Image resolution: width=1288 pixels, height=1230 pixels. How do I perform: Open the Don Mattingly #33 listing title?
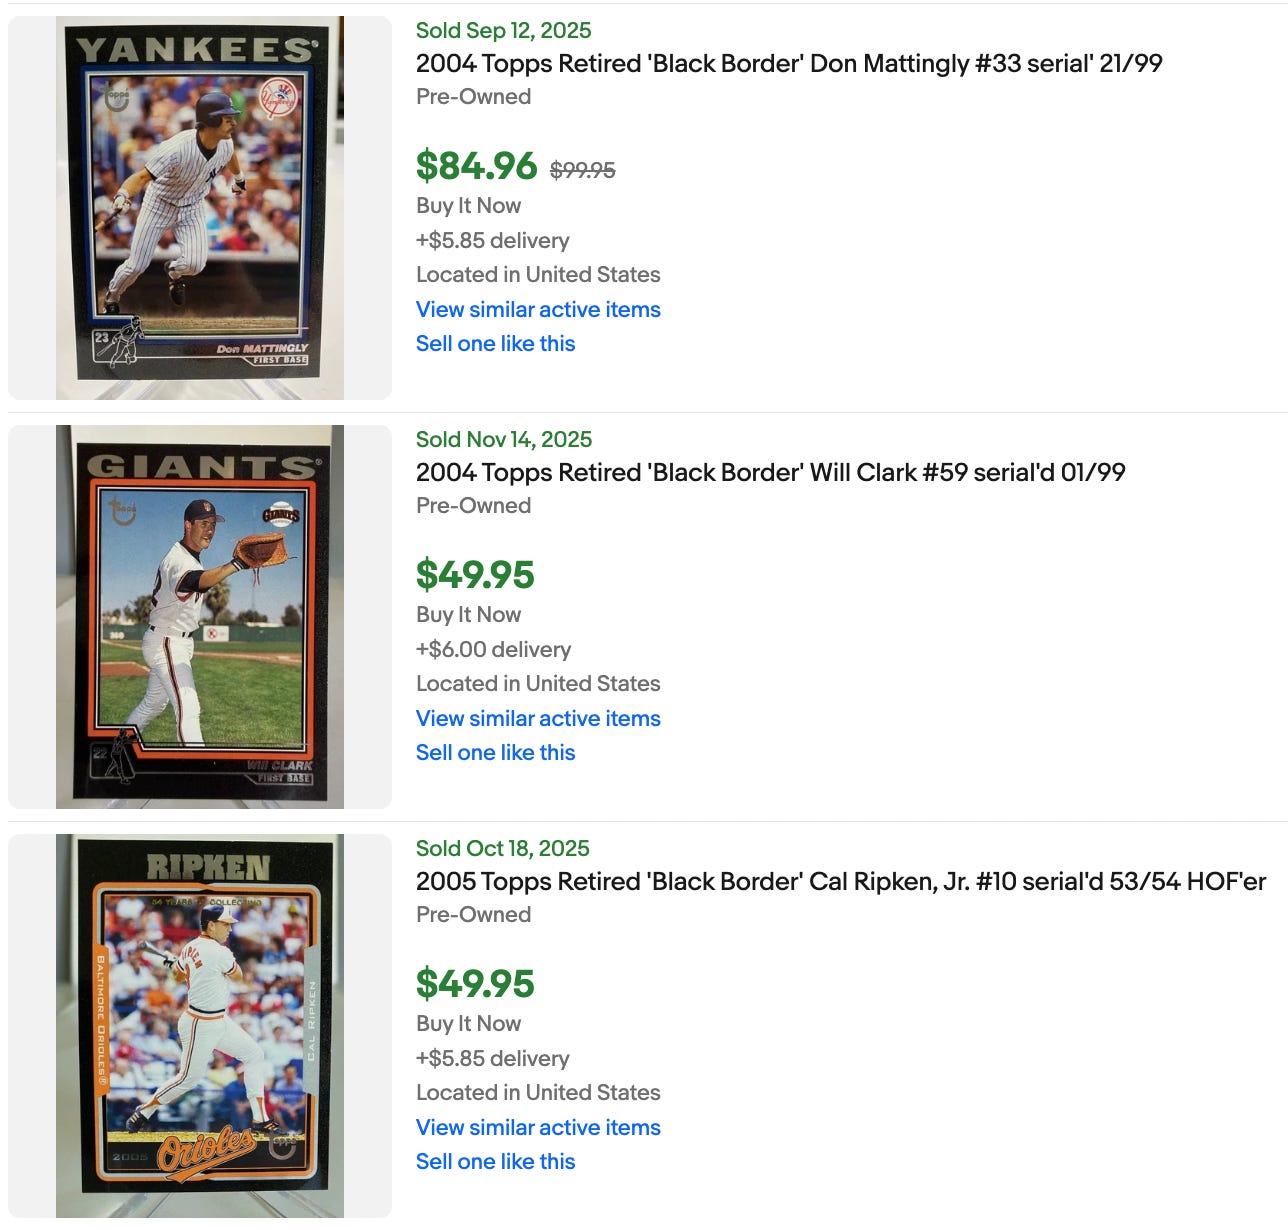pyautogui.click(x=789, y=63)
